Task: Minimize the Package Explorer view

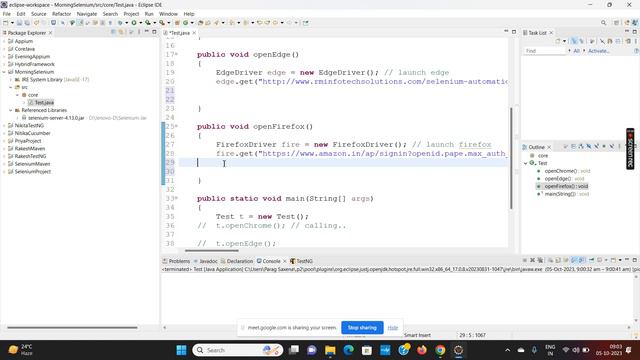Action: (x=147, y=32)
